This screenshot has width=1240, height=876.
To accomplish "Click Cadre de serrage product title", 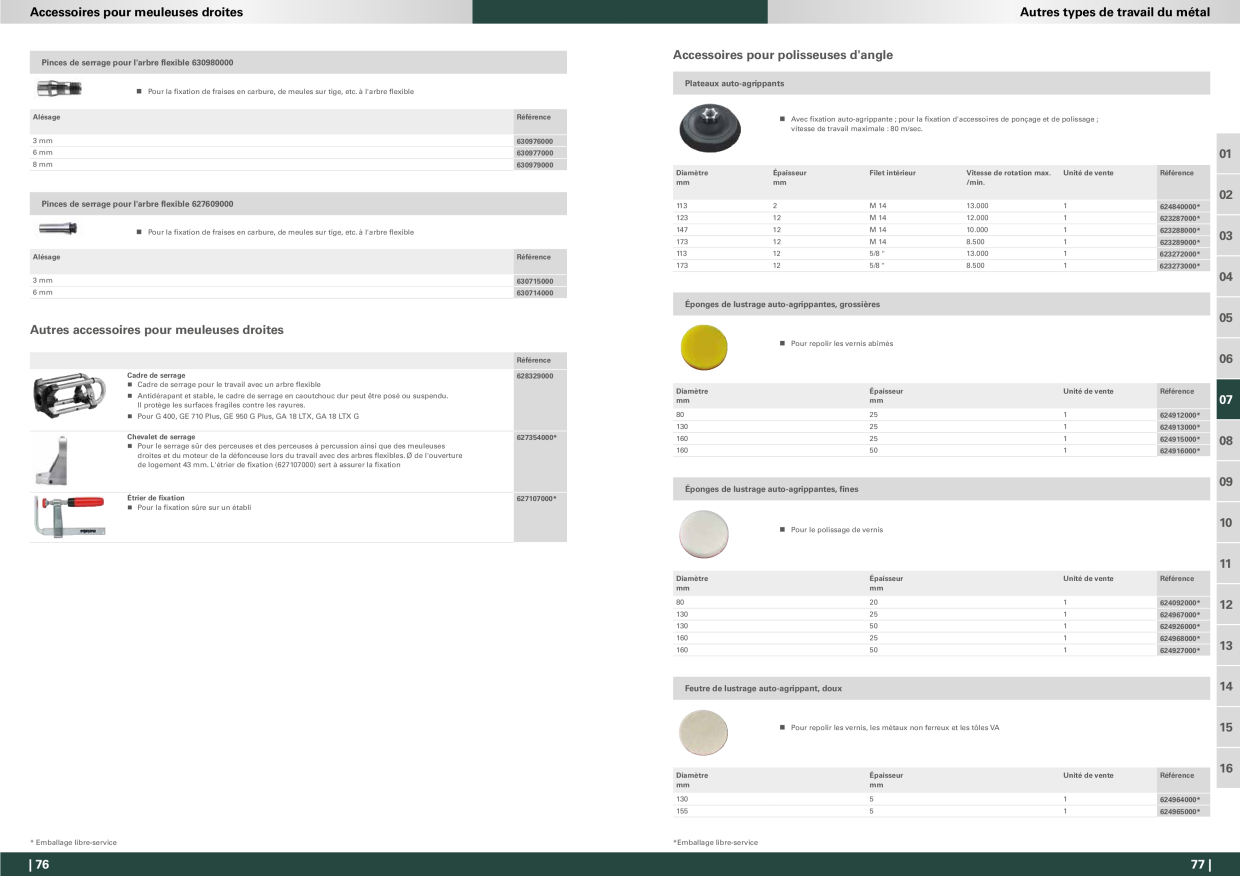I will [x=156, y=376].
